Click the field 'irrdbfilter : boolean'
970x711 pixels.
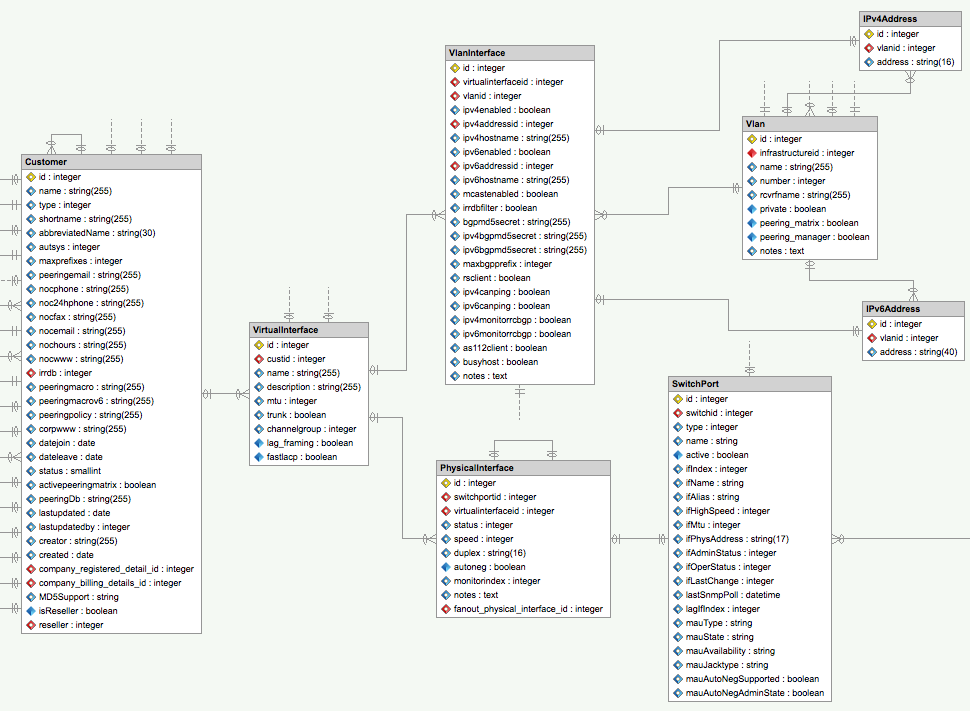500,209
